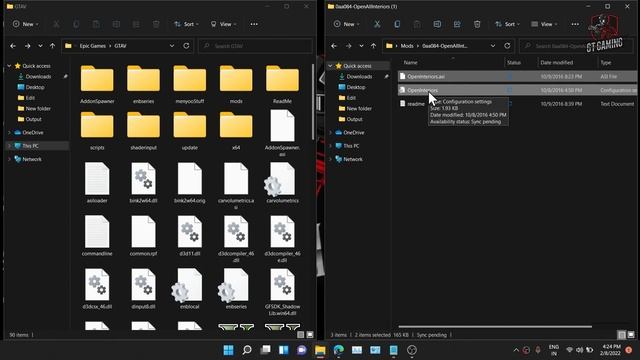Open the AddonSpawner folder in GTAV window
Viewport: 640px width, 360px height.
97,85
